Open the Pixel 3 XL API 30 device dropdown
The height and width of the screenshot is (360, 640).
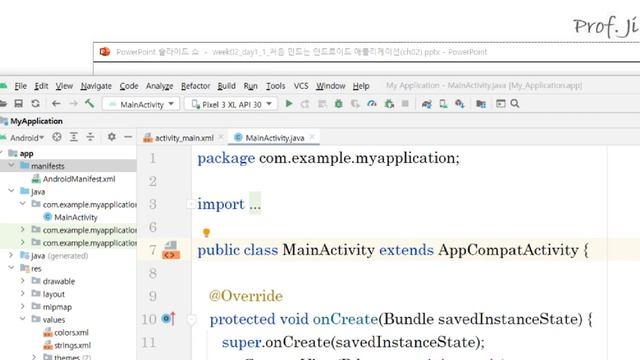(x=231, y=104)
